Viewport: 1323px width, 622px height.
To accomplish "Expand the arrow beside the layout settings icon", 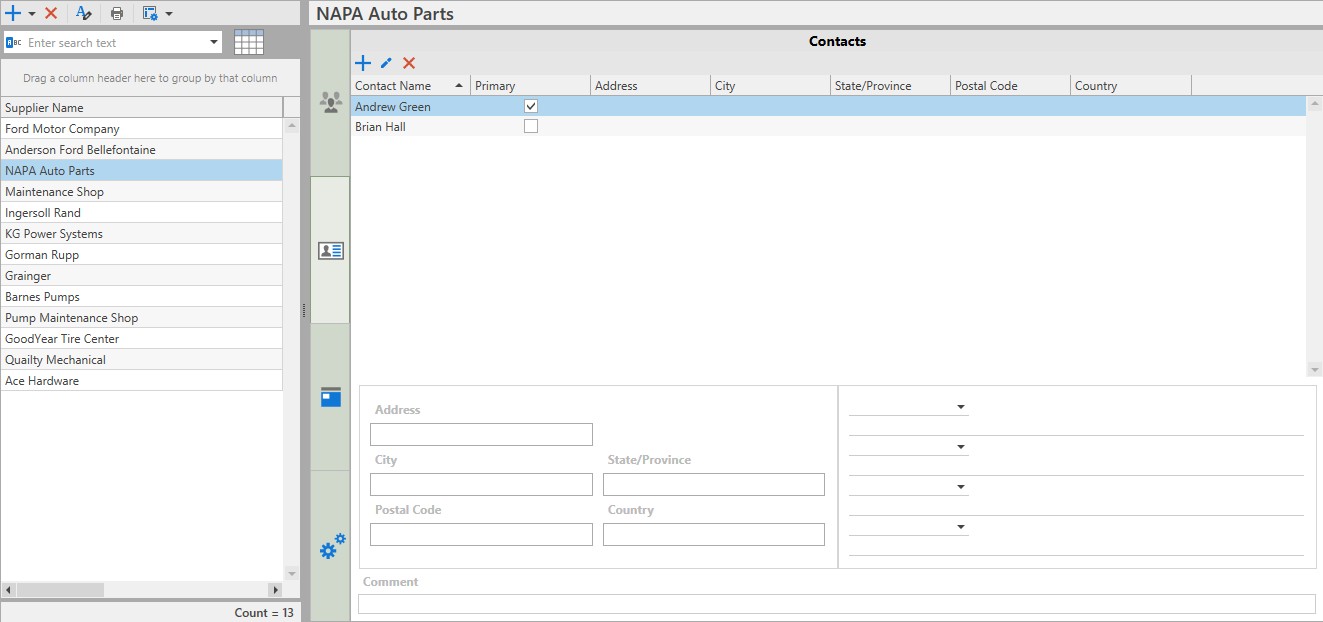I will click(x=169, y=14).
